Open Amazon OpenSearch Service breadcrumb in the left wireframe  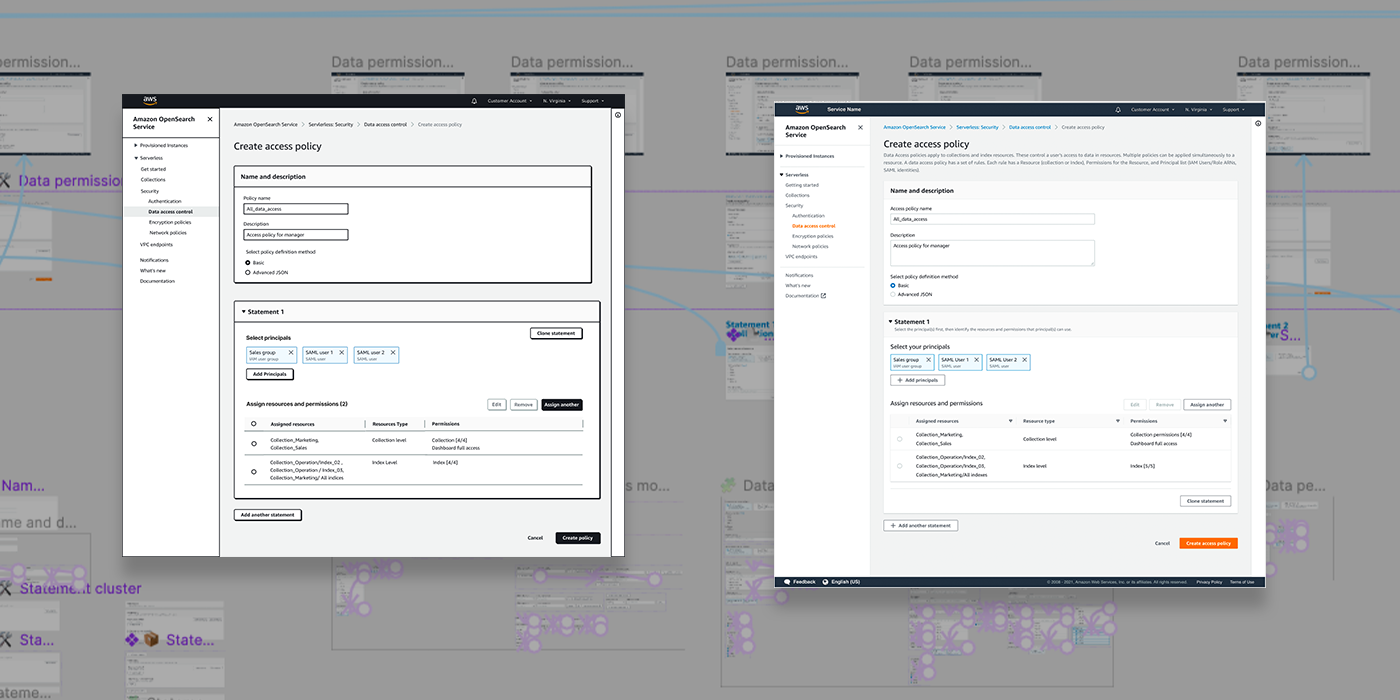click(x=266, y=124)
